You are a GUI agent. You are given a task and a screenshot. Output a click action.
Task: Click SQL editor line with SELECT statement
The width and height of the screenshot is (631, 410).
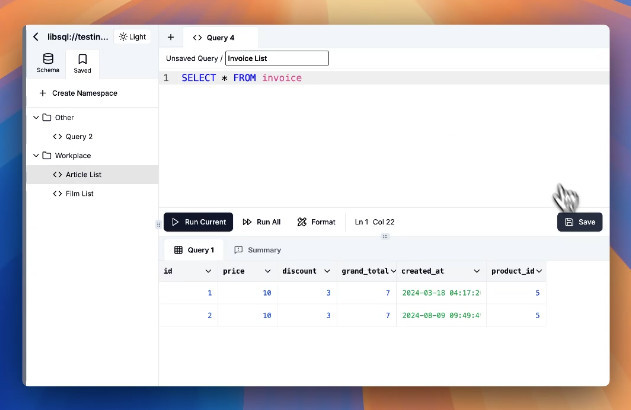(x=384, y=78)
